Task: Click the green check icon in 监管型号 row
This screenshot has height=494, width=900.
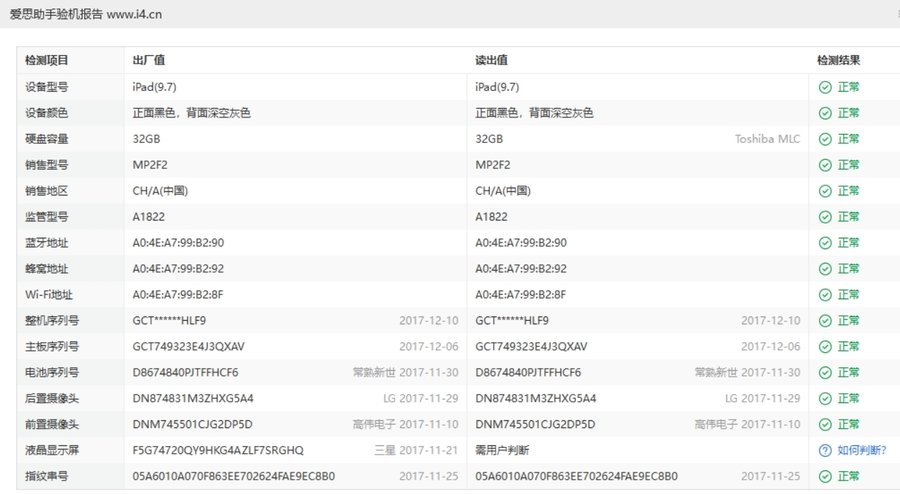Action: 825,217
